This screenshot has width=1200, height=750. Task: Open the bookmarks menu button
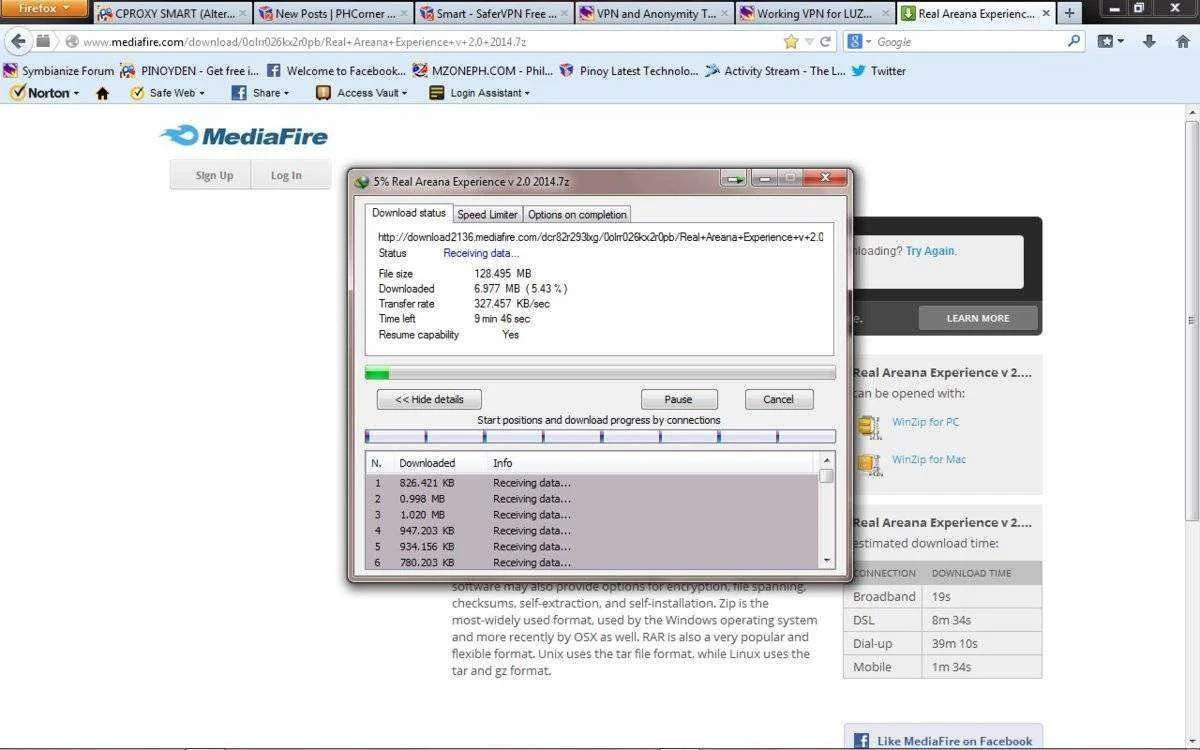1111,42
